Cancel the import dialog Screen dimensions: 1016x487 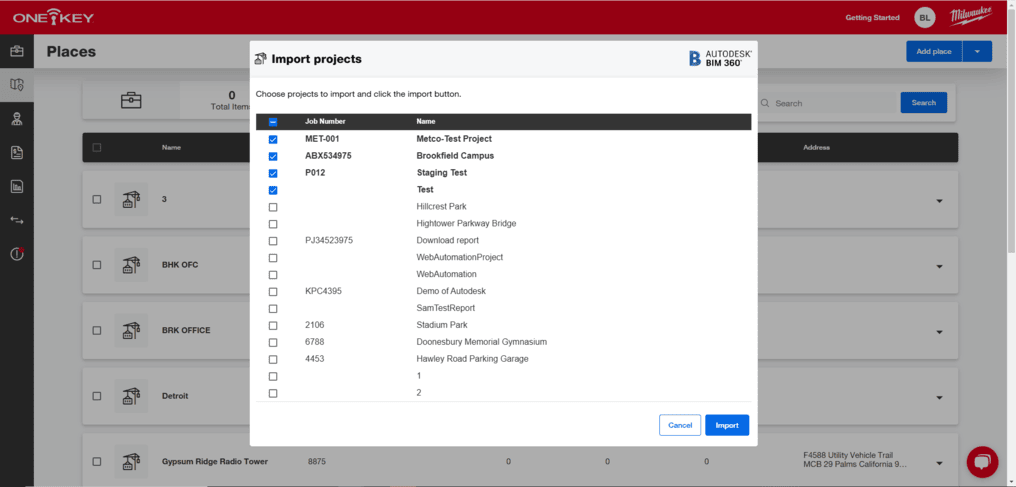(680, 425)
